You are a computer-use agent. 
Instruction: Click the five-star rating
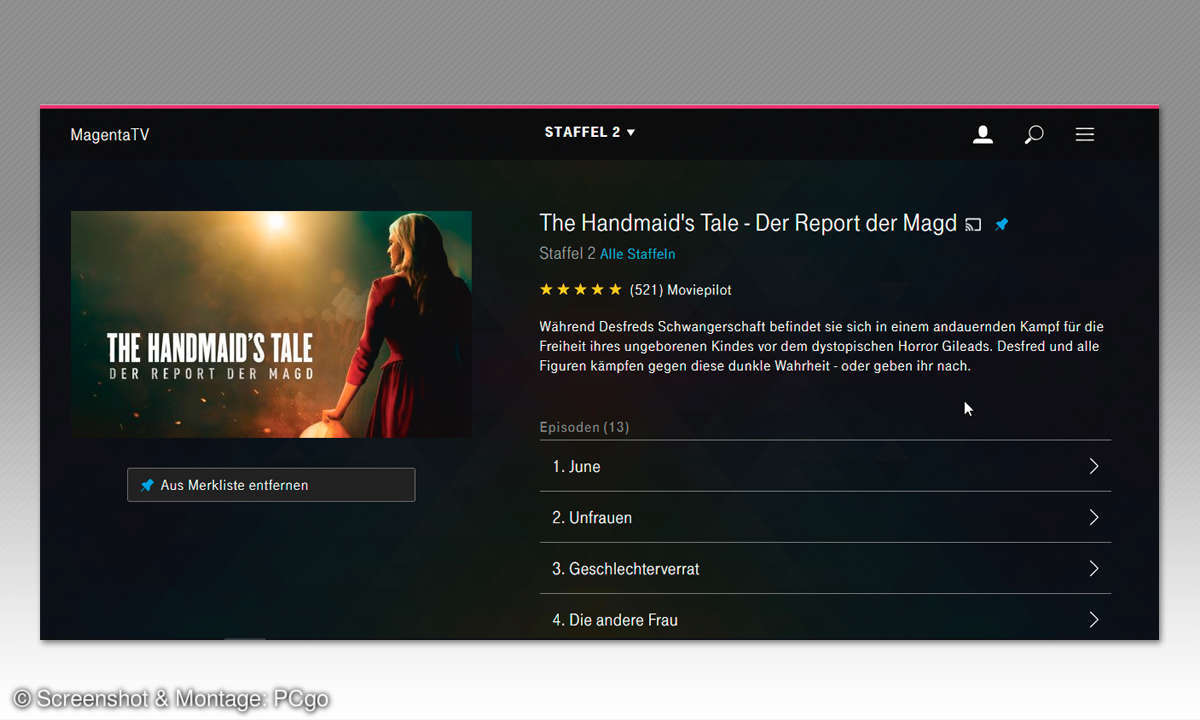(580, 290)
